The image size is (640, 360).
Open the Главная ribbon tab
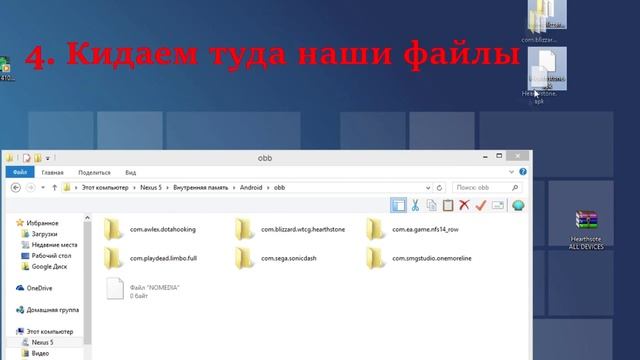pos(53,173)
